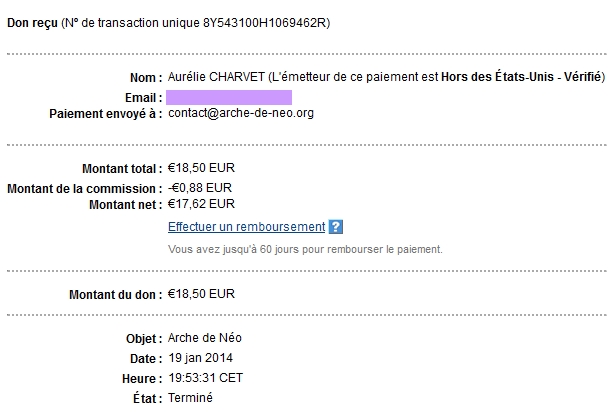This screenshot has height=412, width=615.
Task: Click the Hors des États-Unis - Vérifié text
Action: coord(521,77)
